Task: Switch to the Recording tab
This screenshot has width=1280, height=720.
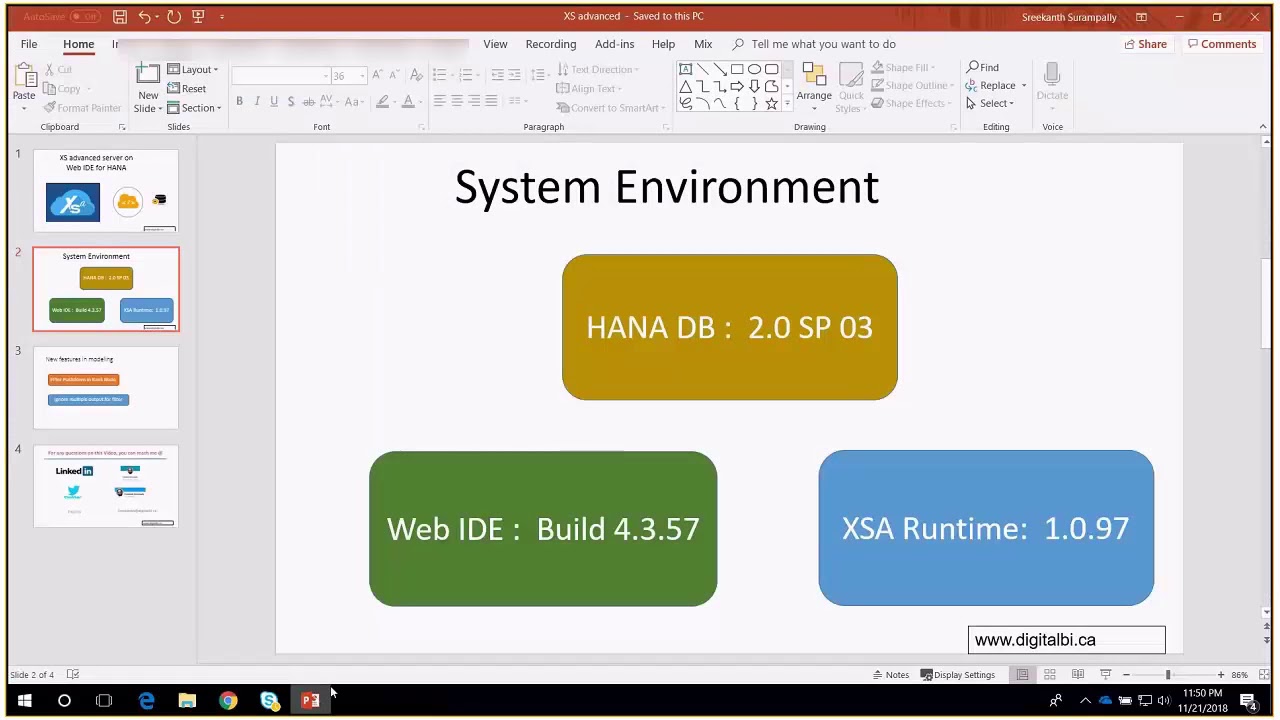Action: pyautogui.click(x=551, y=44)
